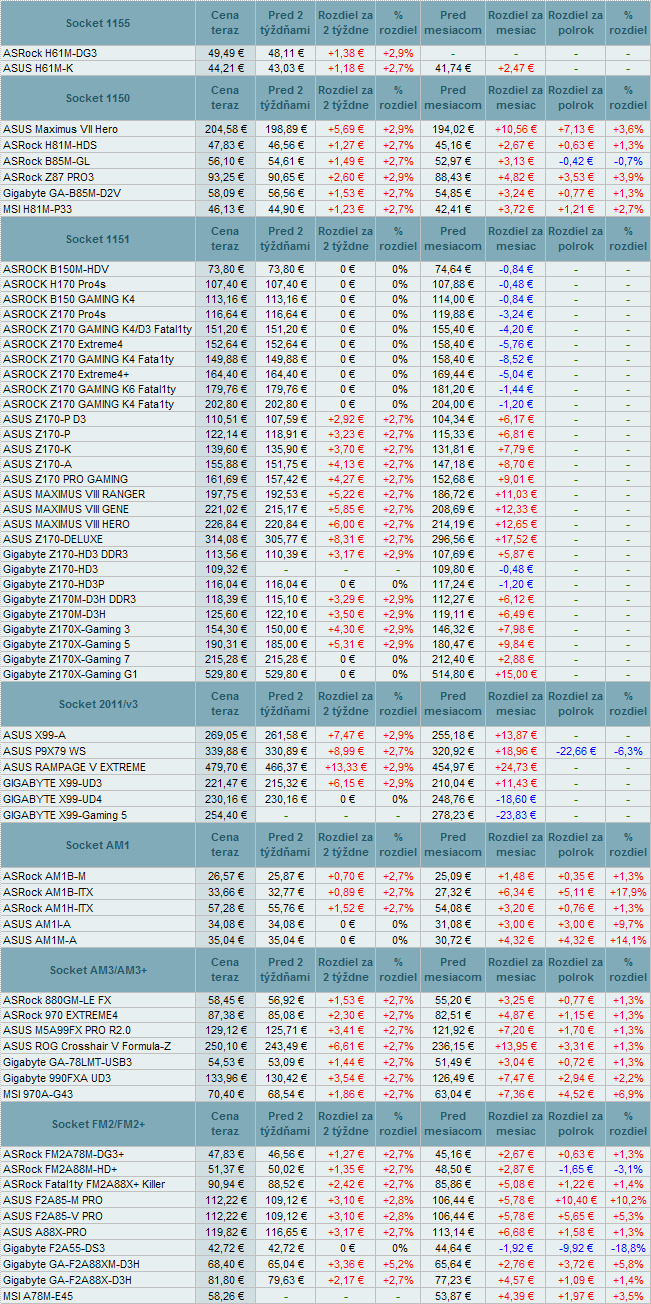This screenshot has width=651, height=1304.
Task: Click ASROCK Z170 GAMING K4/D3 Fatal1ty
Action: tap(97, 329)
